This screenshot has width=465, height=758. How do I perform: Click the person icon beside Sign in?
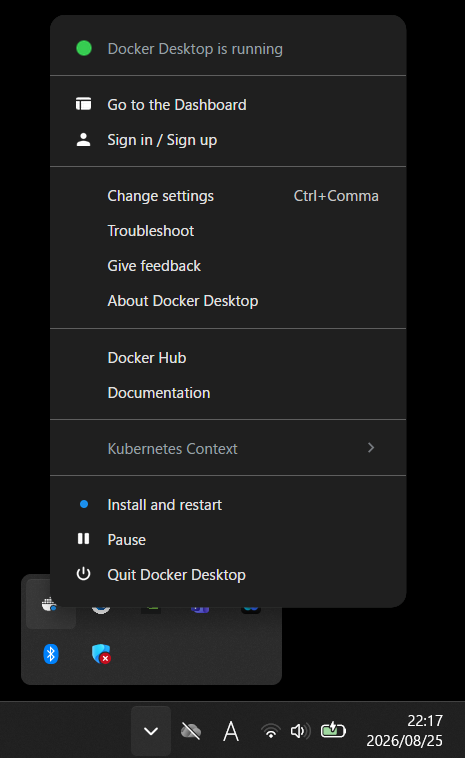point(84,140)
